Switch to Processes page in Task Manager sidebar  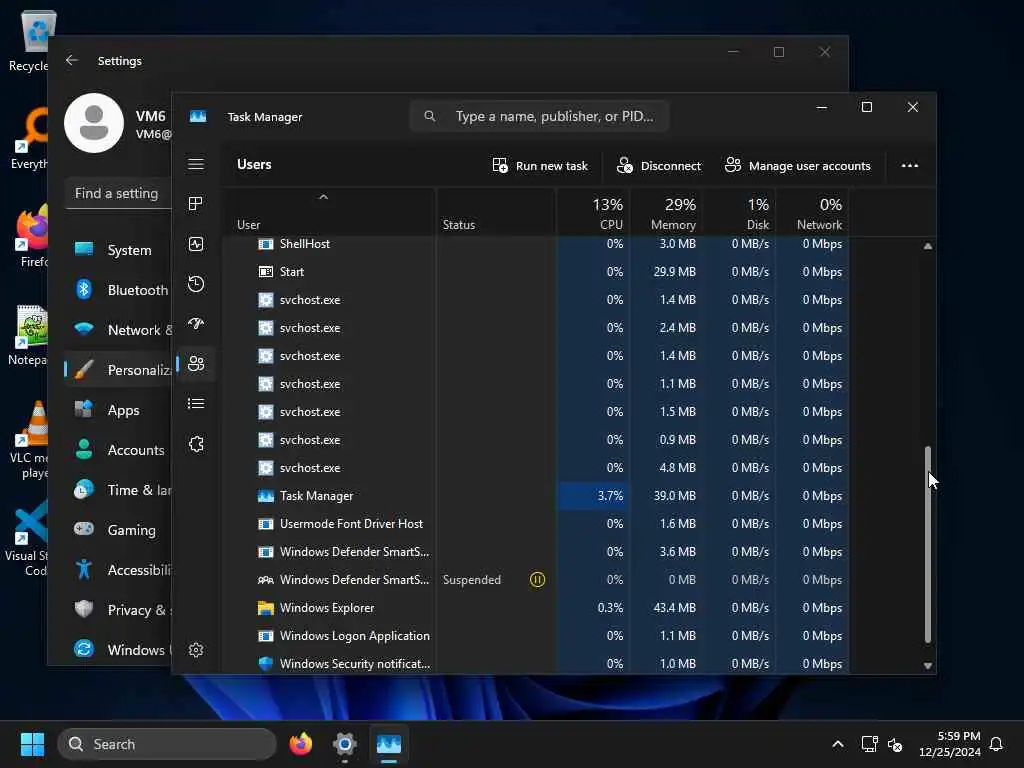point(196,204)
